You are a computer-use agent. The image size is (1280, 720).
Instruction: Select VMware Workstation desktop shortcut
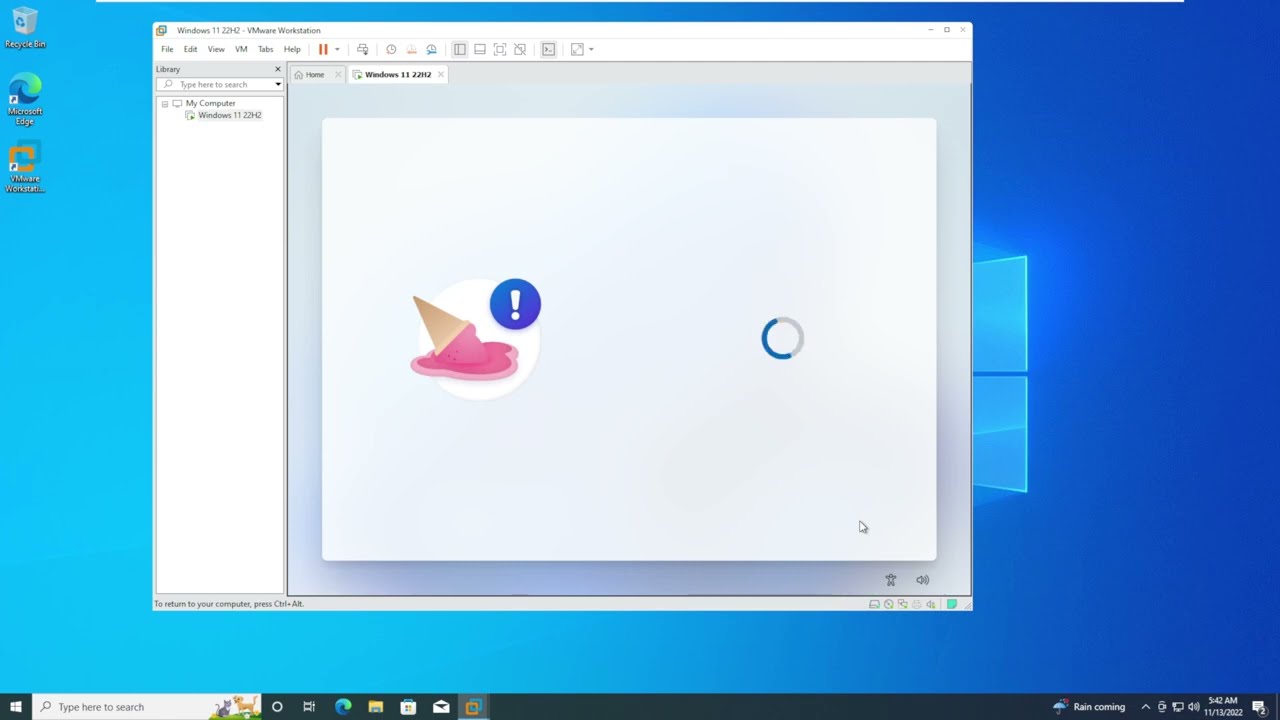24,168
